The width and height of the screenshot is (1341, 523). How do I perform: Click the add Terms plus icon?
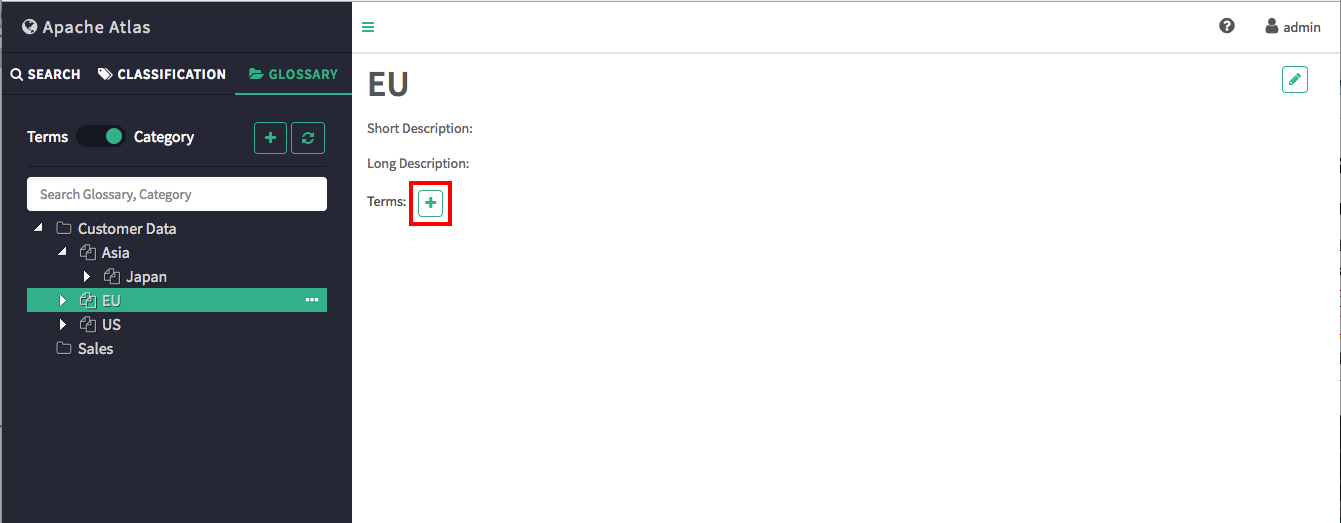(x=430, y=203)
